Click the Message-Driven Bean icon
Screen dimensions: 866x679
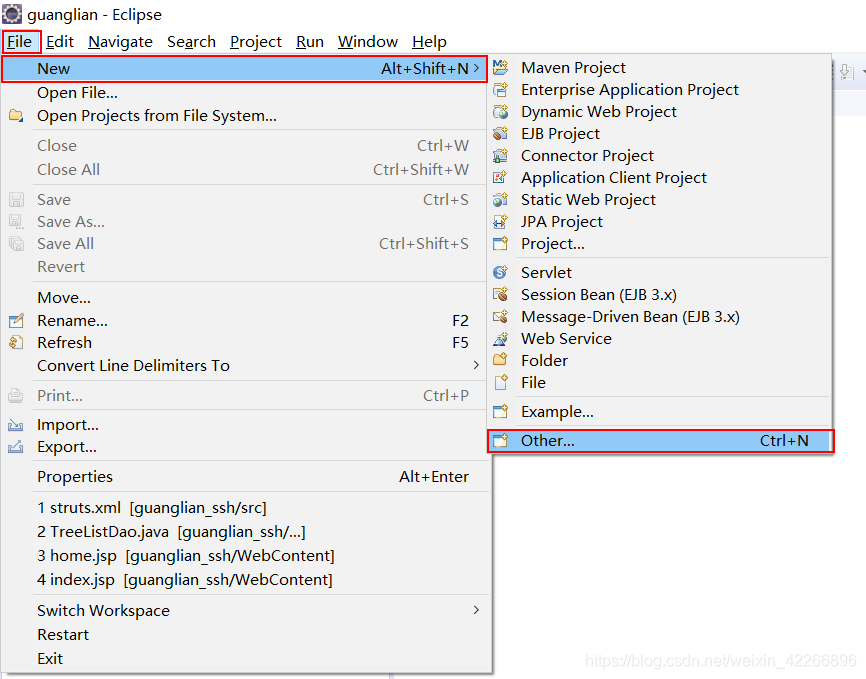pyautogui.click(x=500, y=317)
